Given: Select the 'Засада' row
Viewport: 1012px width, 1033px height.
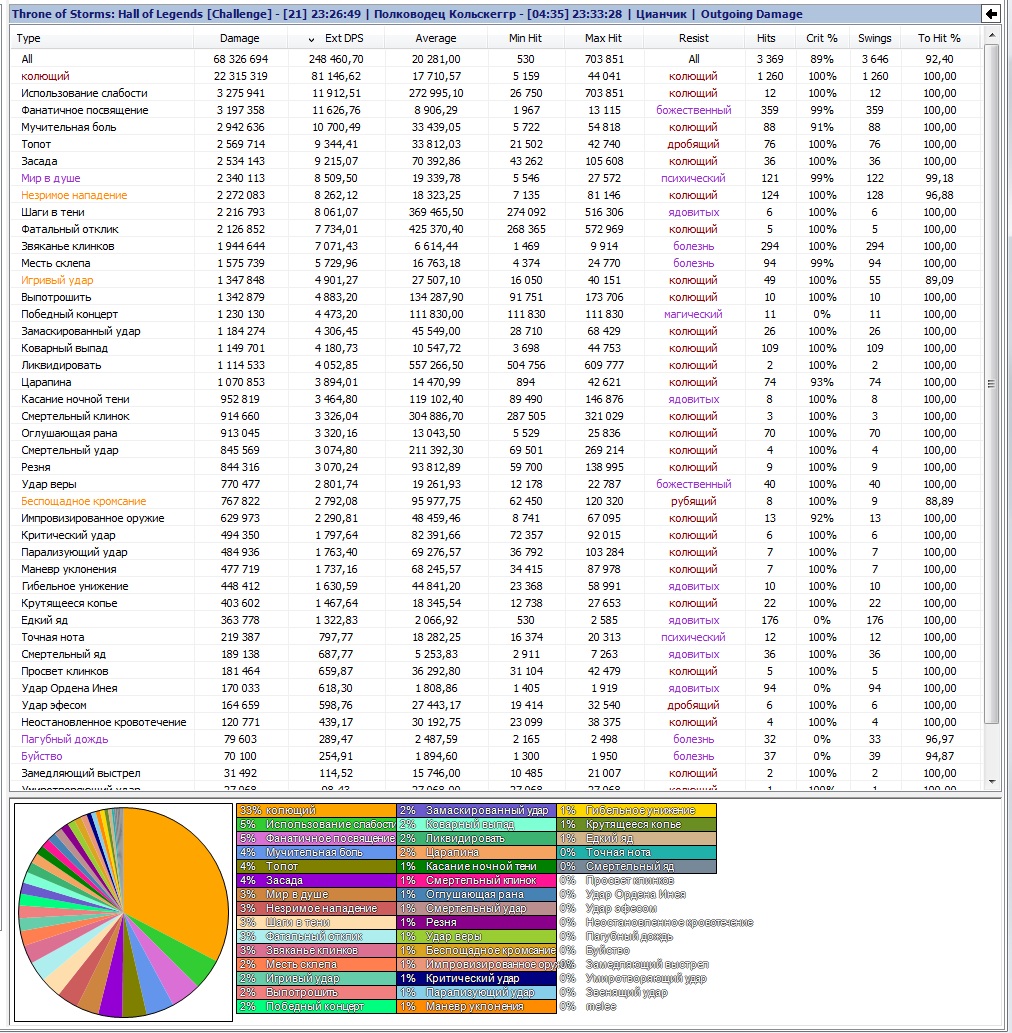Looking at the screenshot, I should [497, 161].
